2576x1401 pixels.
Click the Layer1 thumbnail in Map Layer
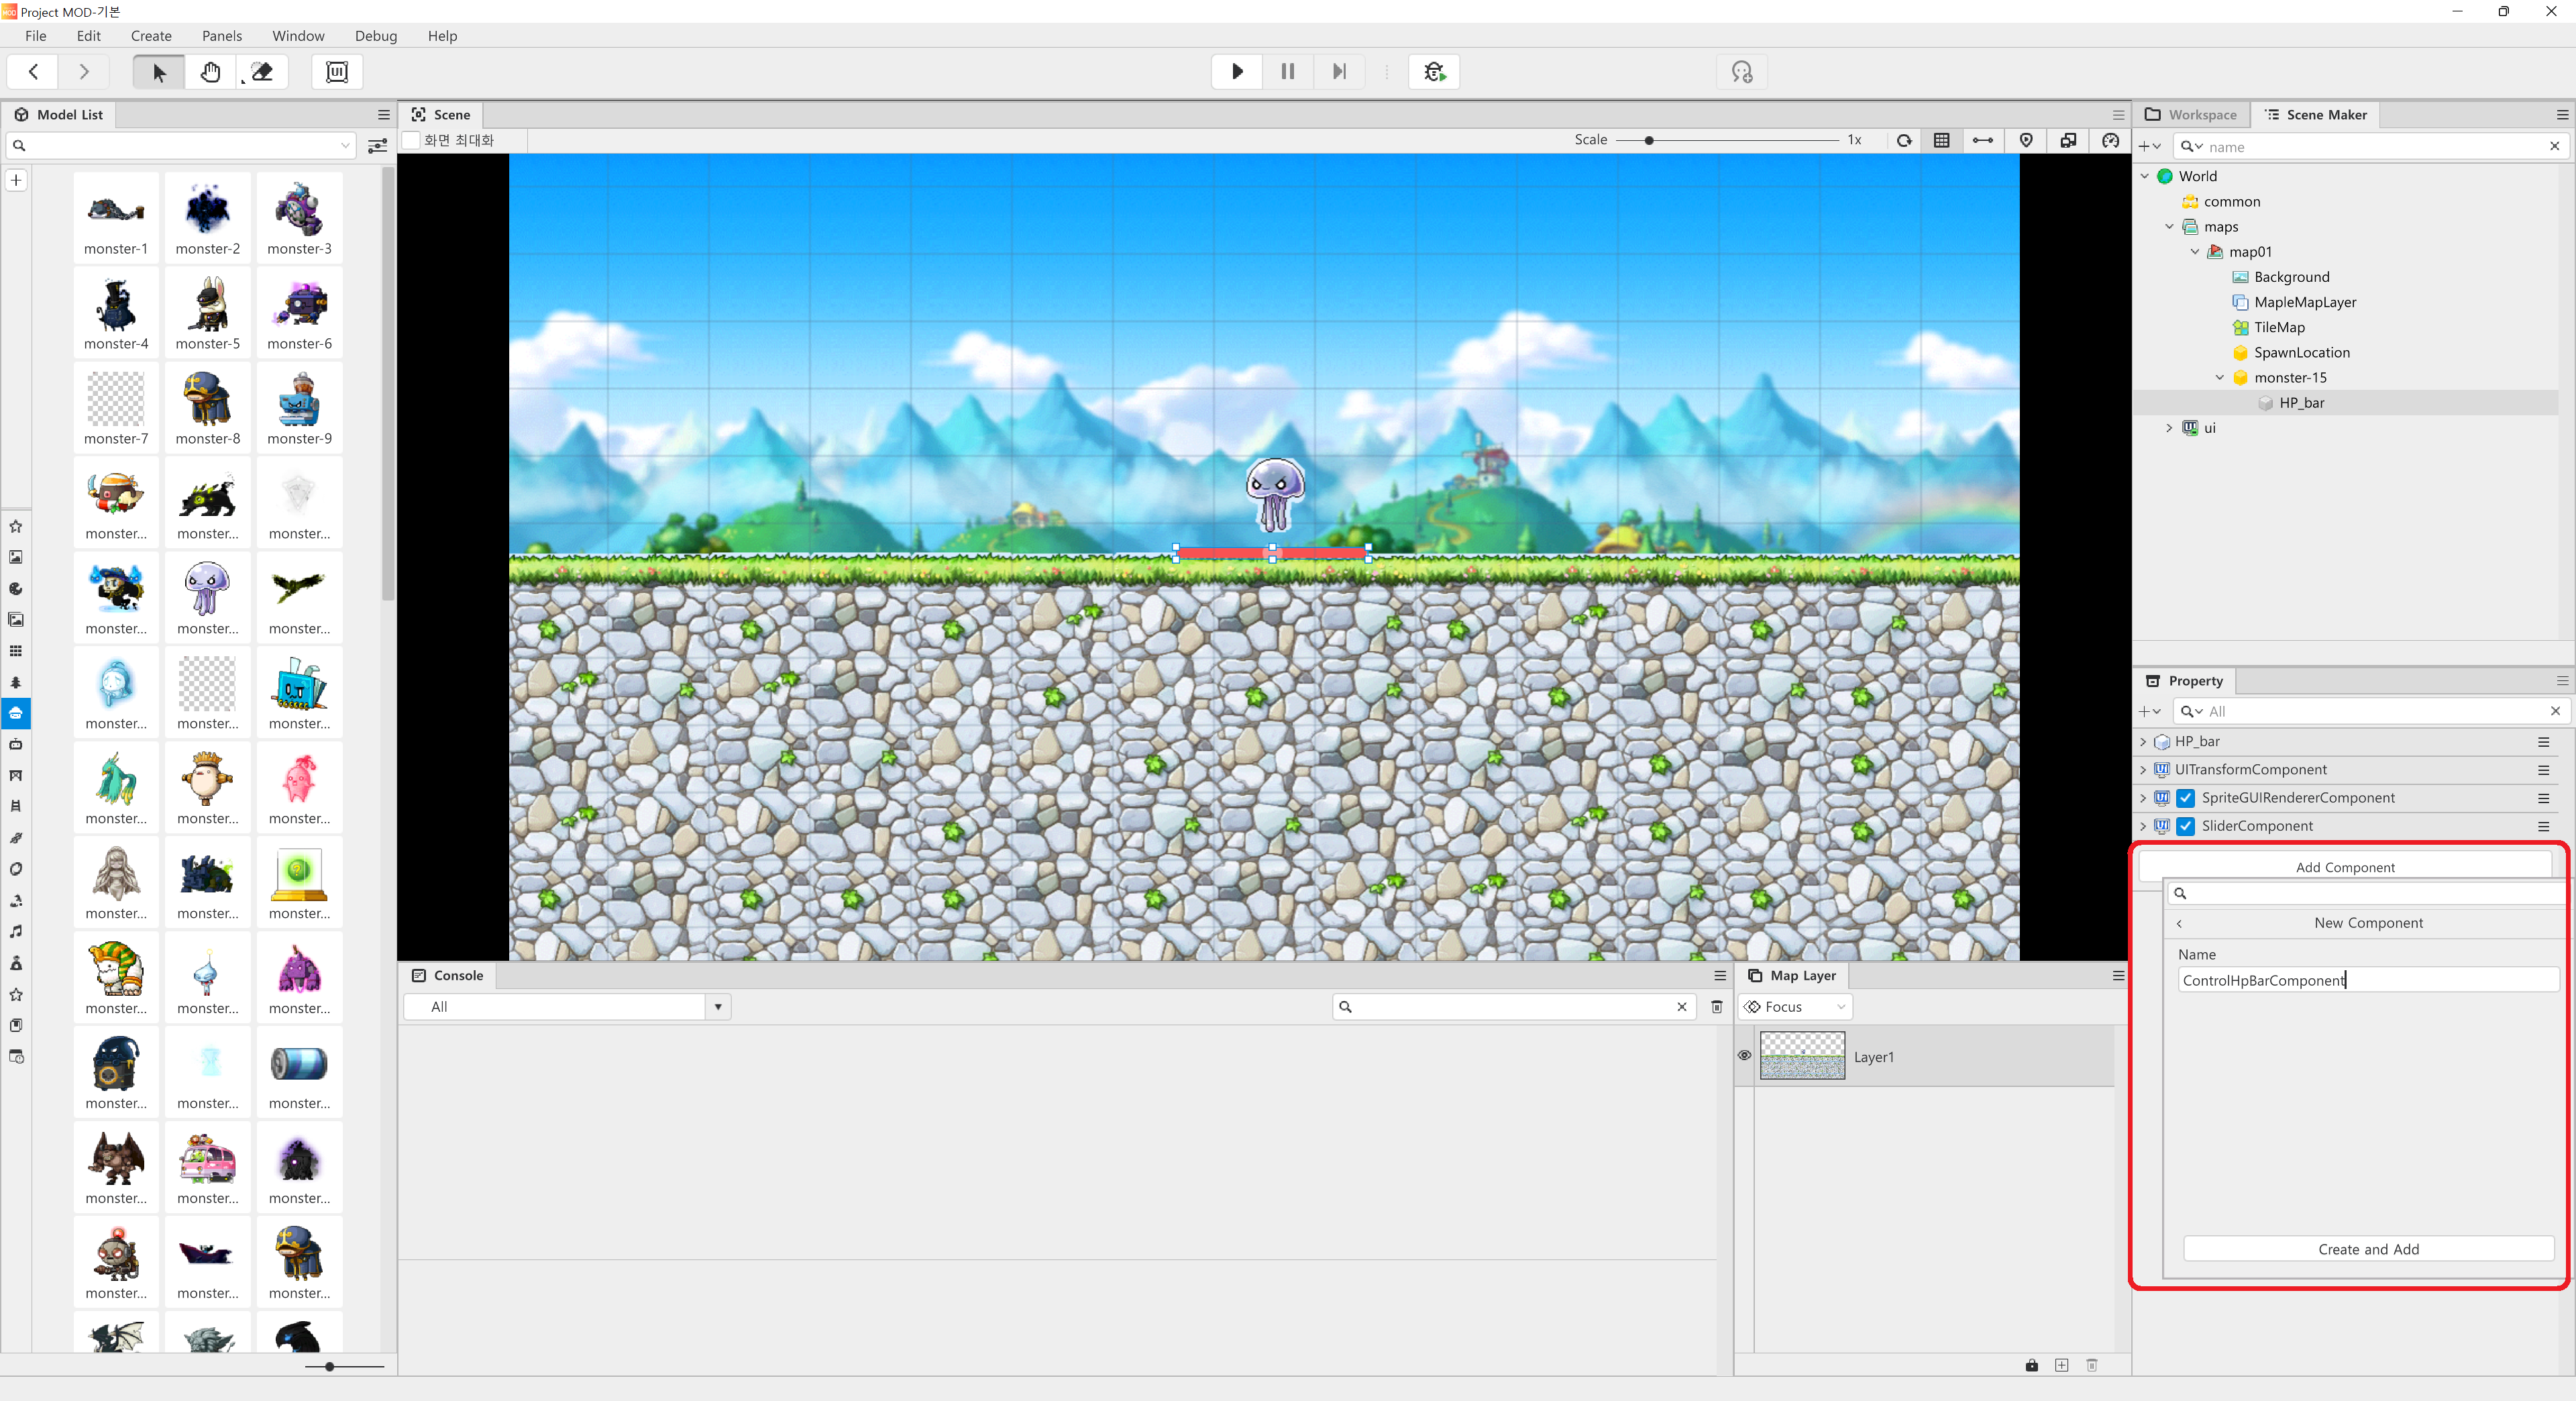[1802, 1056]
